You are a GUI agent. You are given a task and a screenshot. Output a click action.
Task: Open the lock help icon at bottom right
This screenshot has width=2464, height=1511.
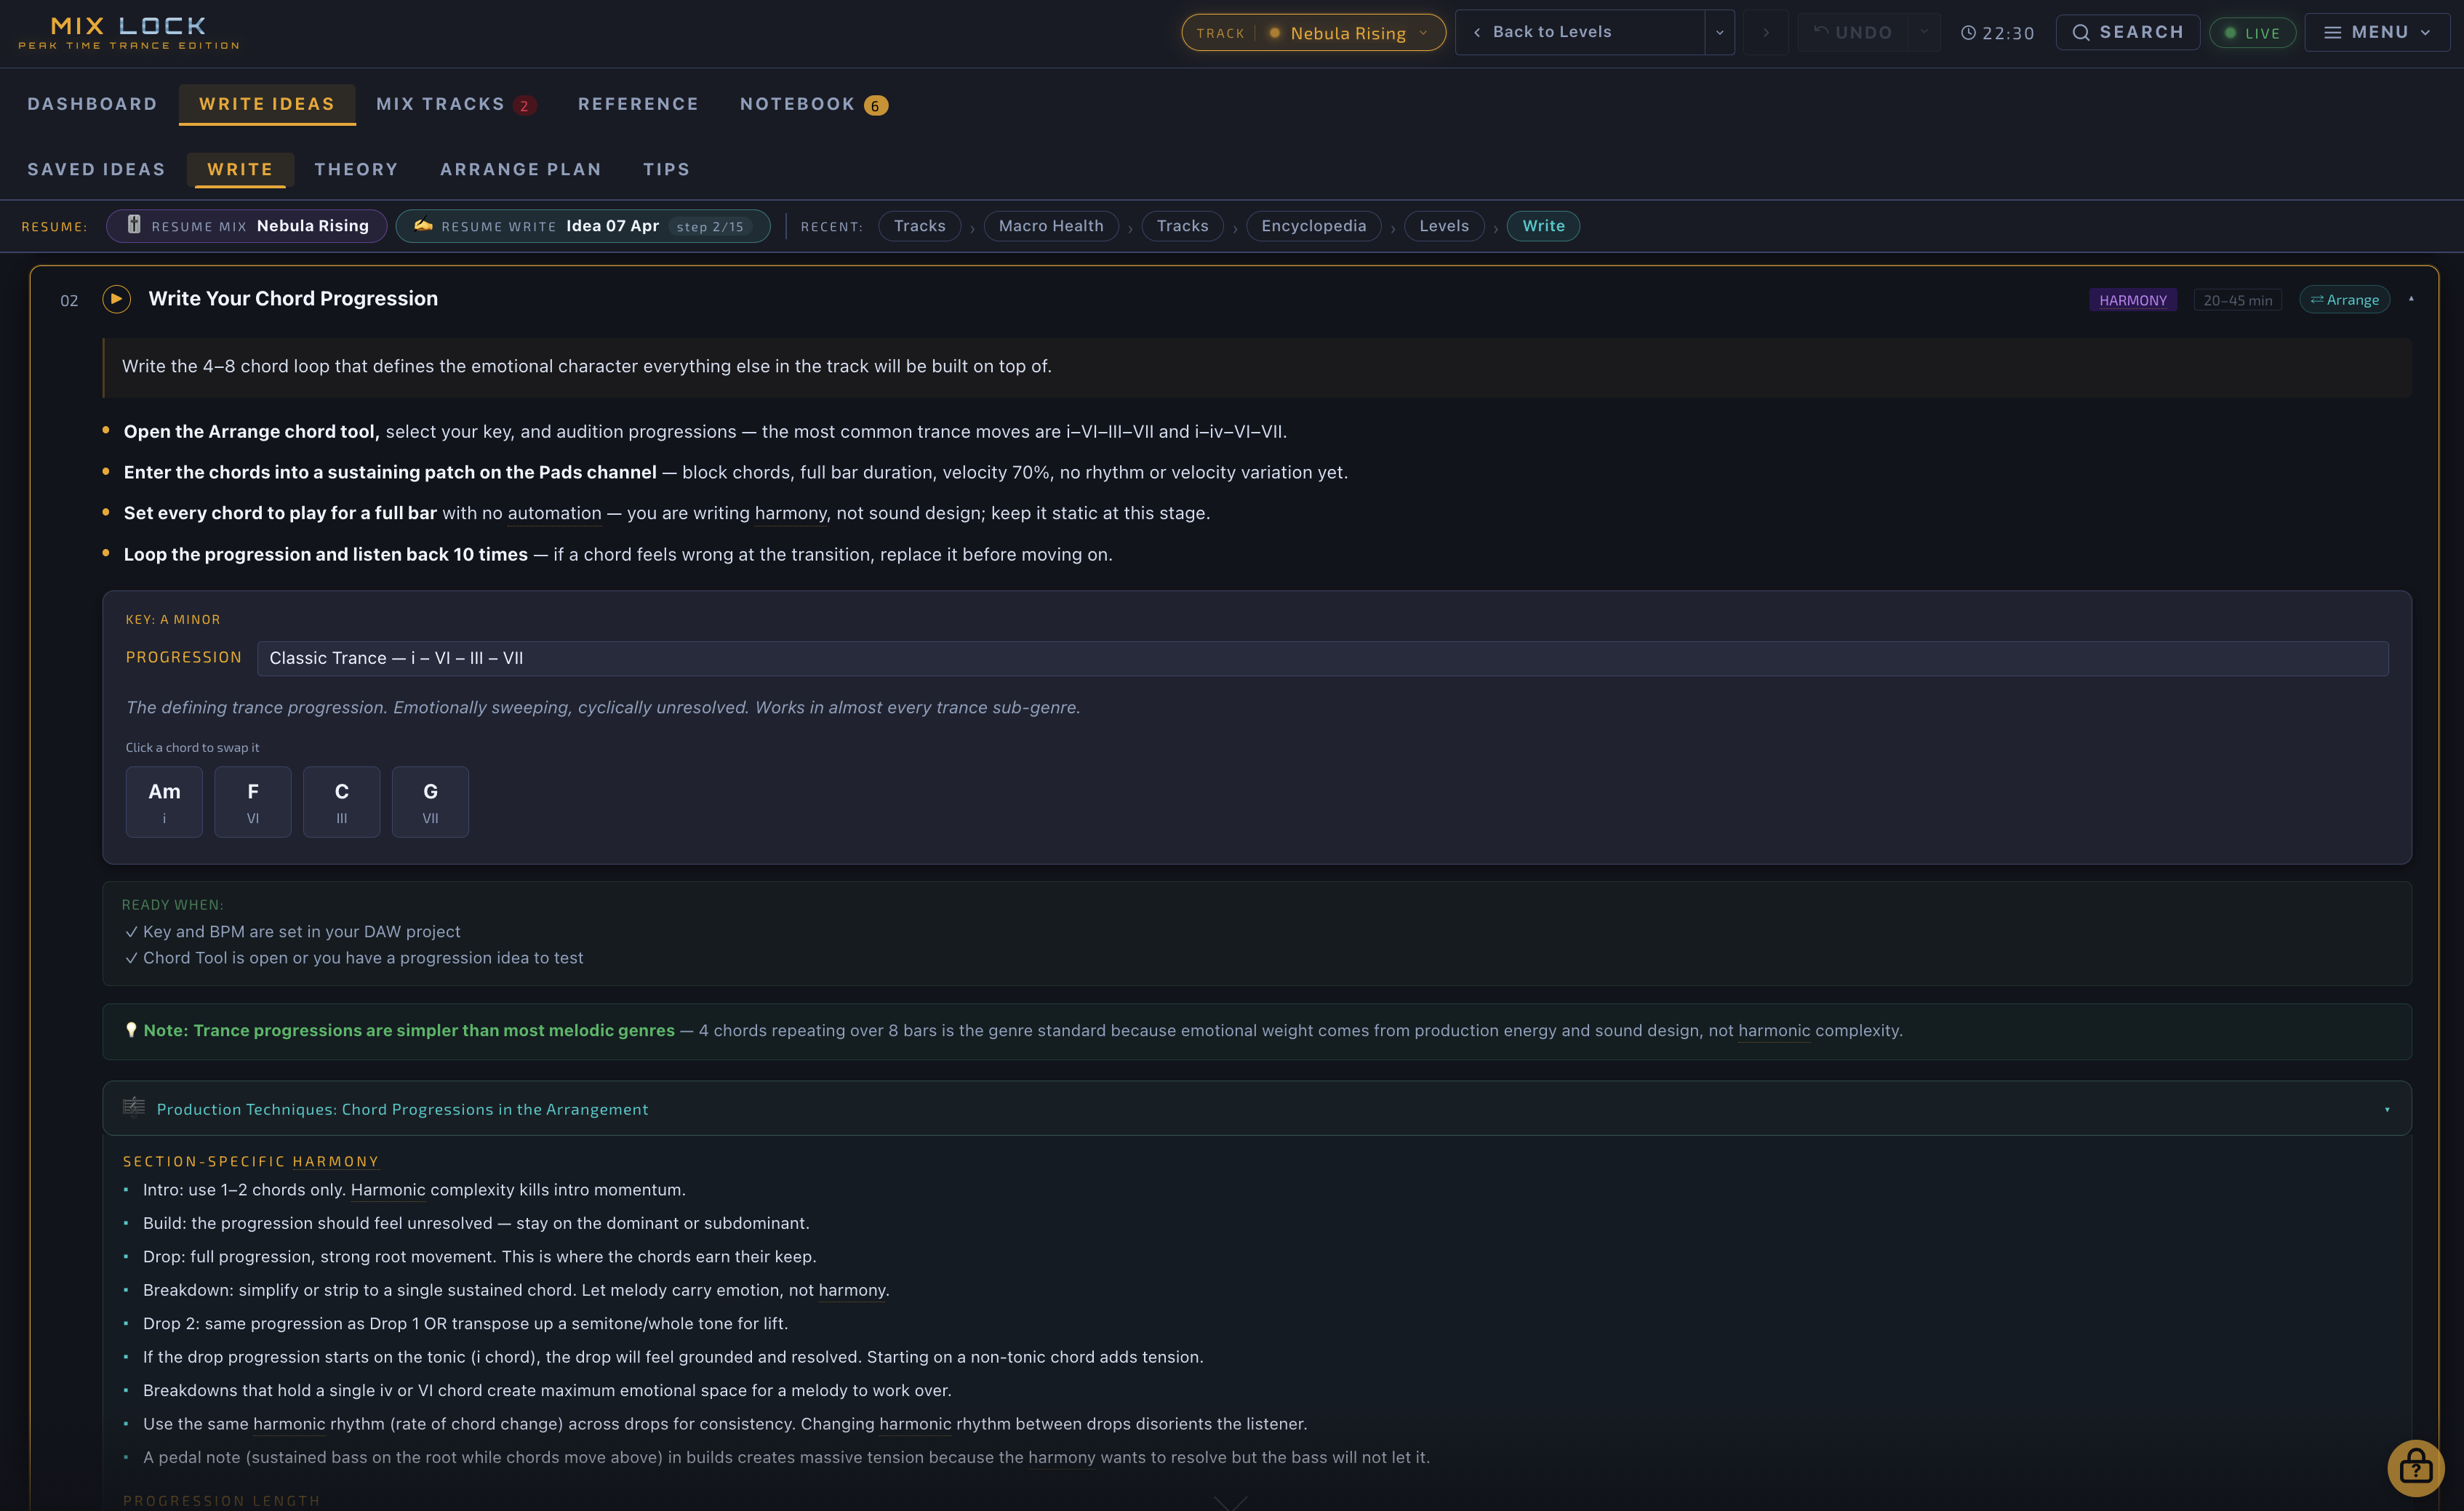click(x=2415, y=1467)
